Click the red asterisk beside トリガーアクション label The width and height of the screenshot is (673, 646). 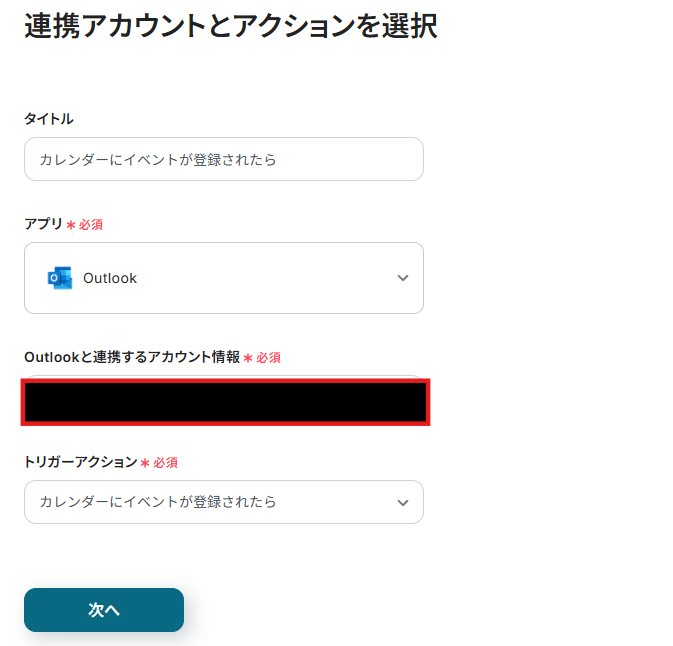pyautogui.click(x=145, y=463)
